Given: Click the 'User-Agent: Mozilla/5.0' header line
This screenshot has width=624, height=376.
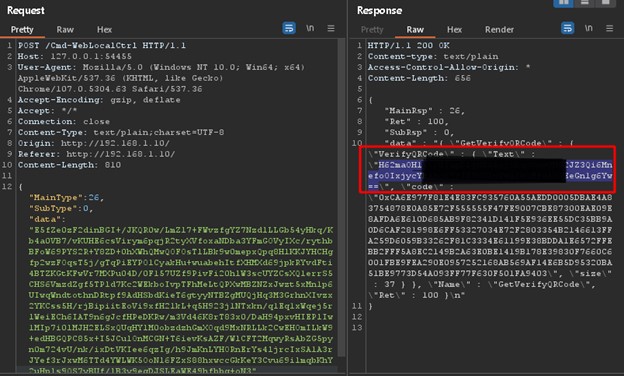Looking at the screenshot, I should tap(161, 67).
